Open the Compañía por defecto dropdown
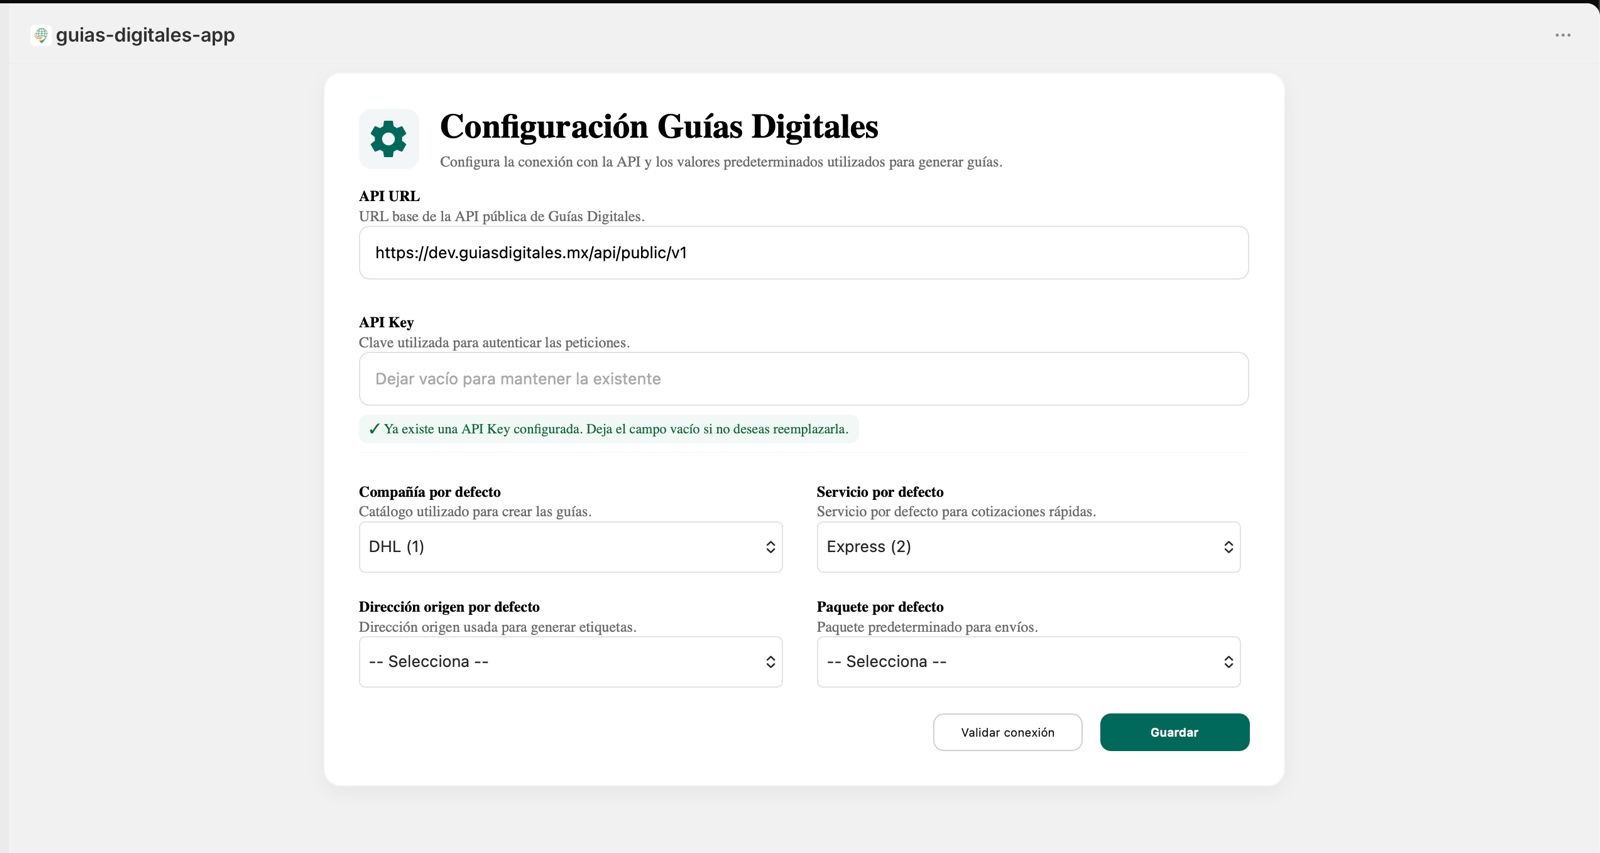 click(570, 547)
